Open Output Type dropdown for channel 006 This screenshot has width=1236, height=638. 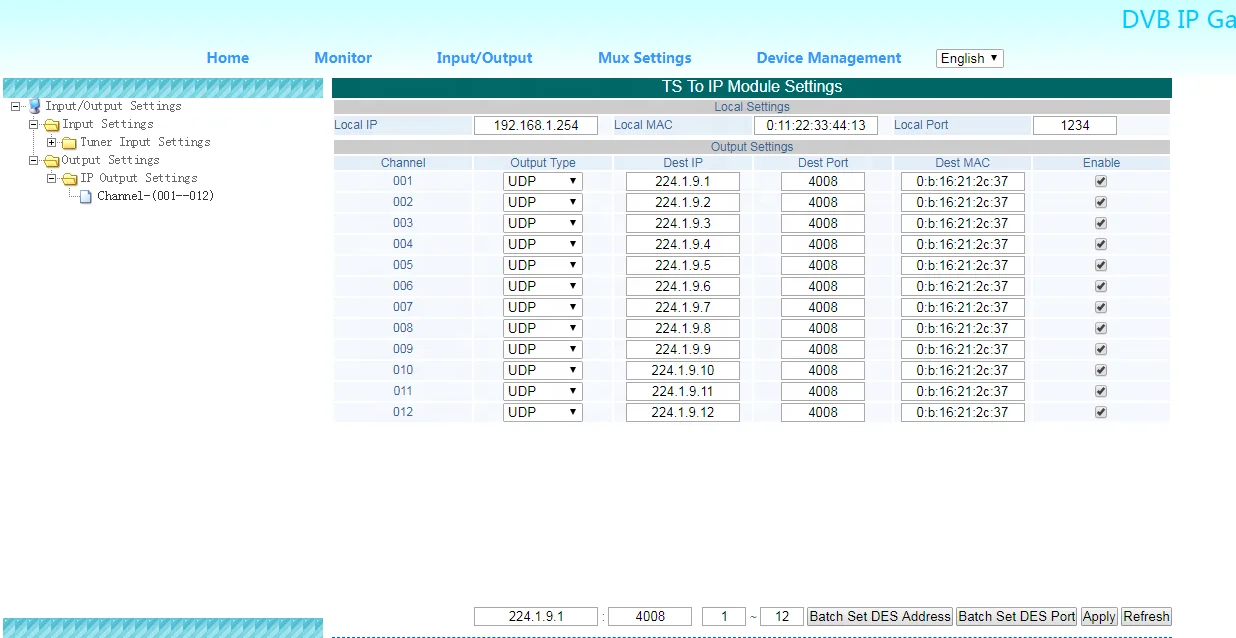pos(543,286)
